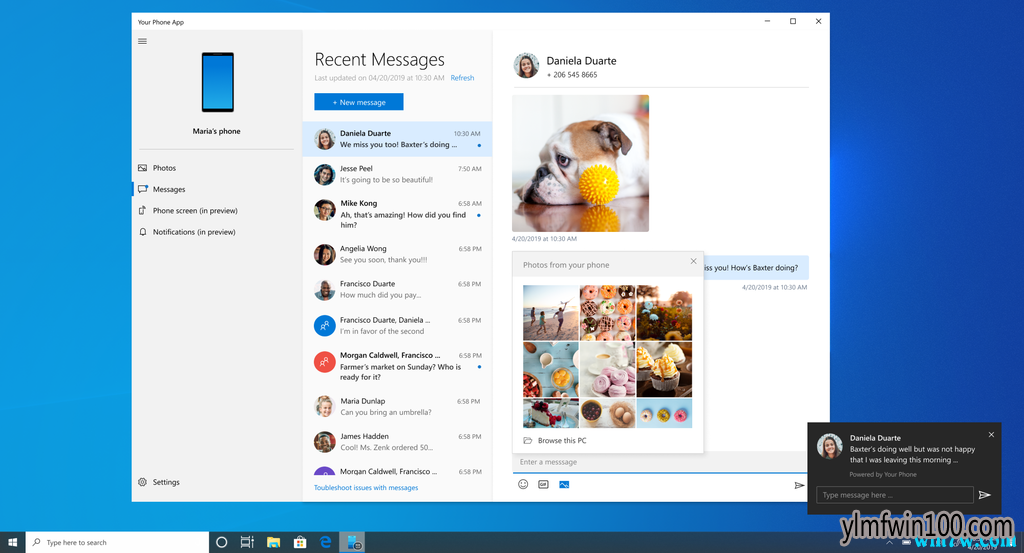This screenshot has width=1024, height=553.
Task: Select the cupcakes photo
Action: 664,370
